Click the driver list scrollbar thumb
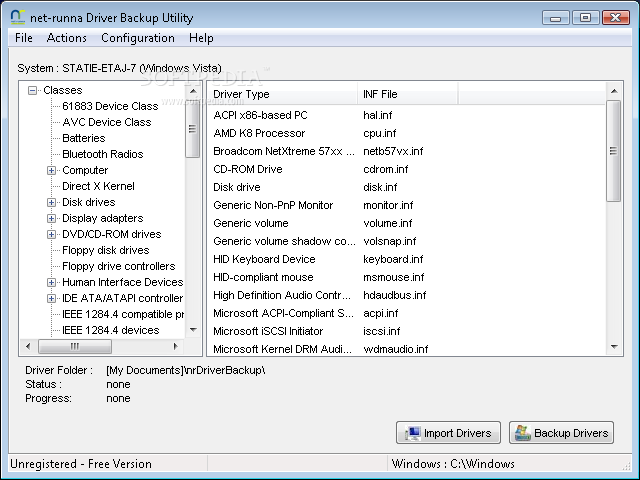This screenshot has height=480, width=640. tap(613, 151)
